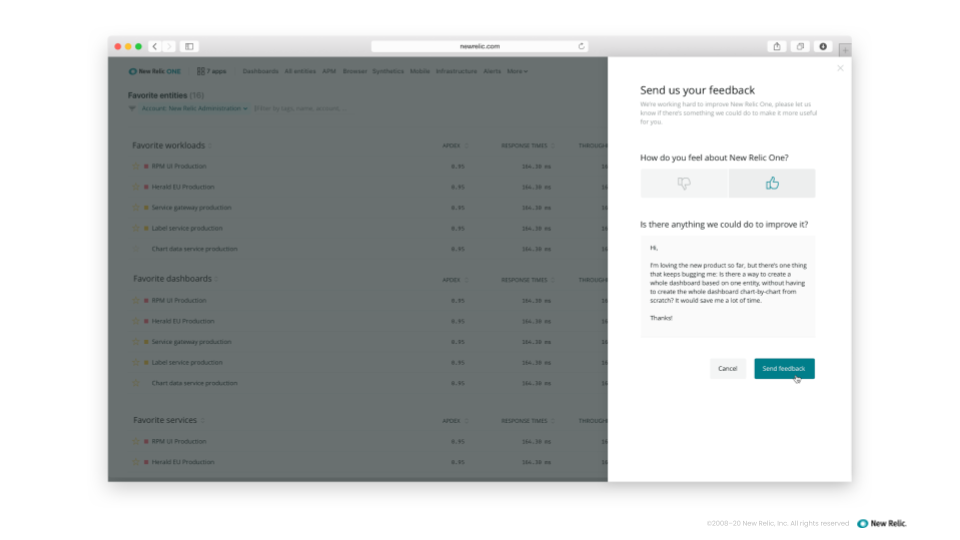This screenshot has height=540, width=960.
Task: Toggle star for Herald EU Production dashboard
Action: (x=136, y=321)
